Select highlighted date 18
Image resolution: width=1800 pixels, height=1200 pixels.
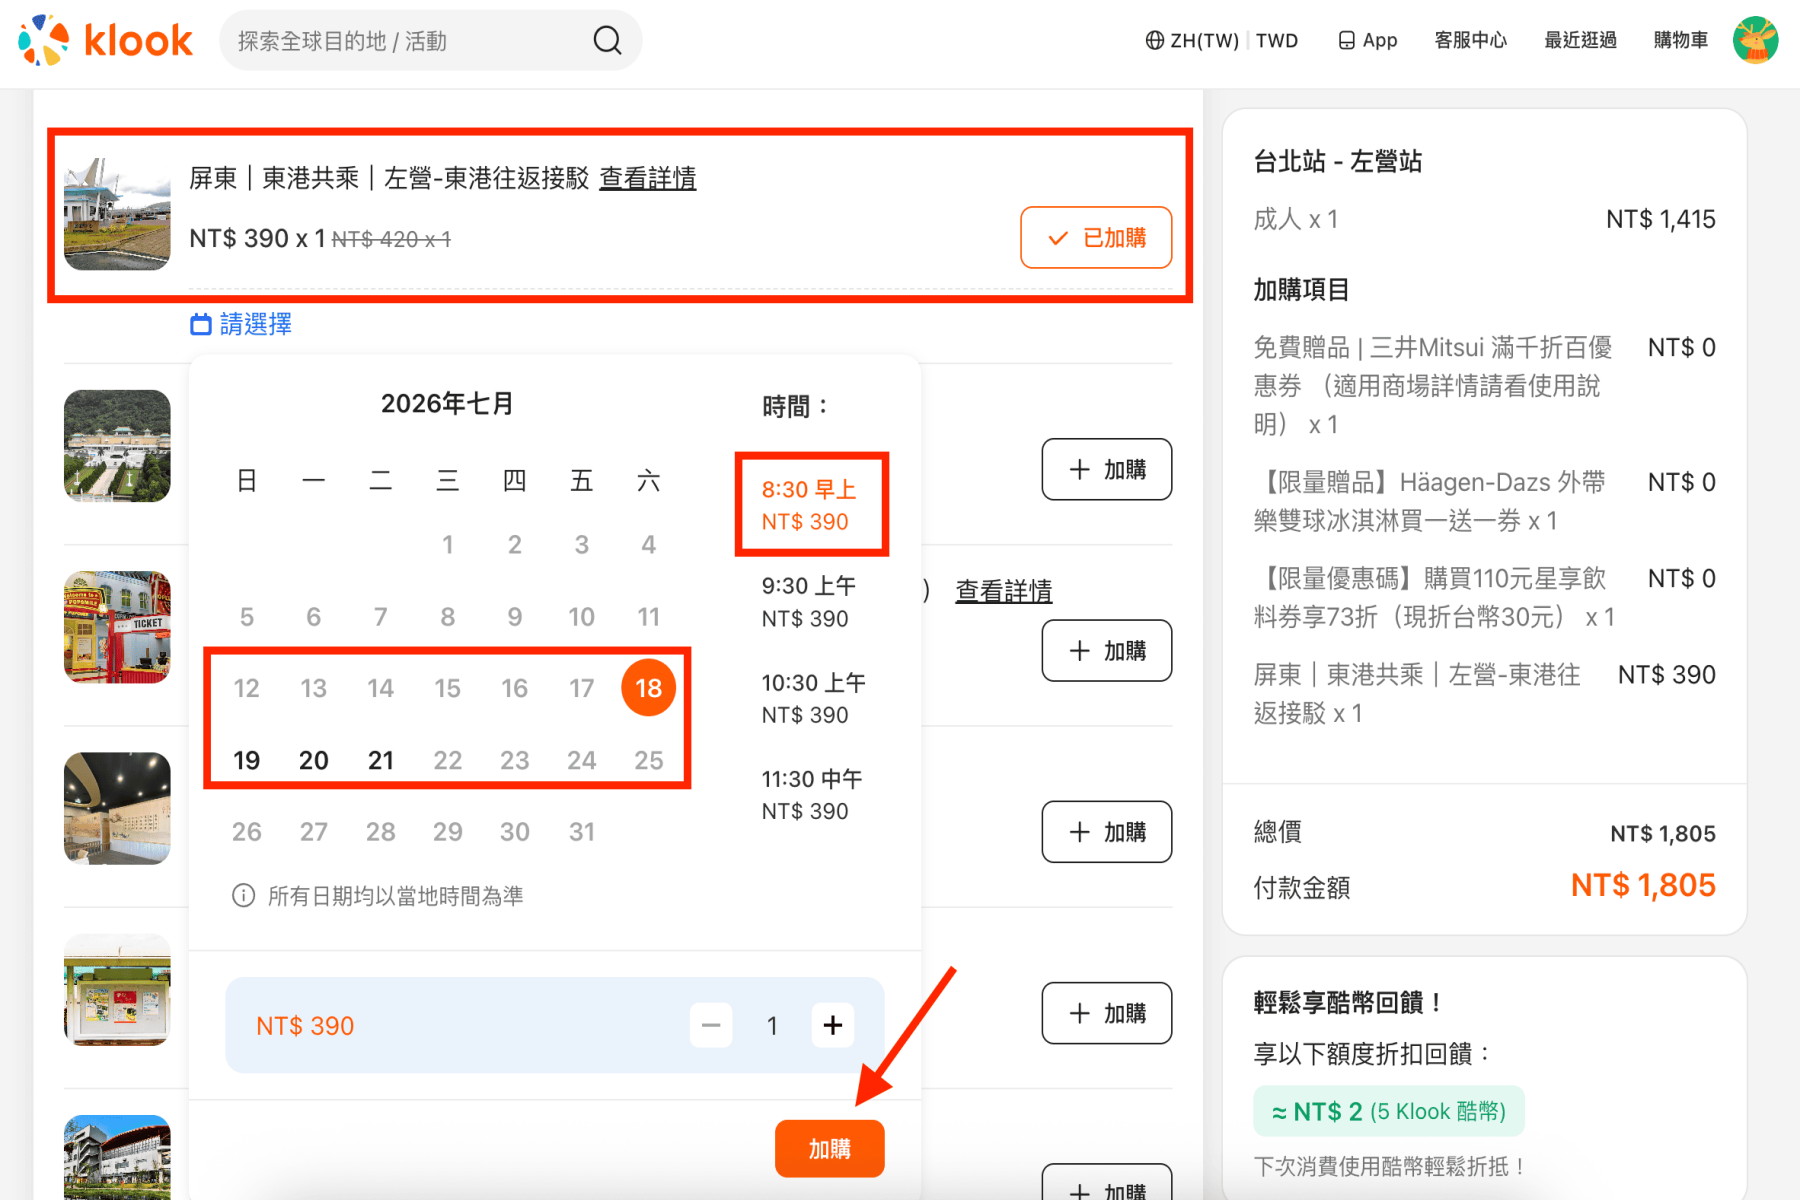coord(649,688)
